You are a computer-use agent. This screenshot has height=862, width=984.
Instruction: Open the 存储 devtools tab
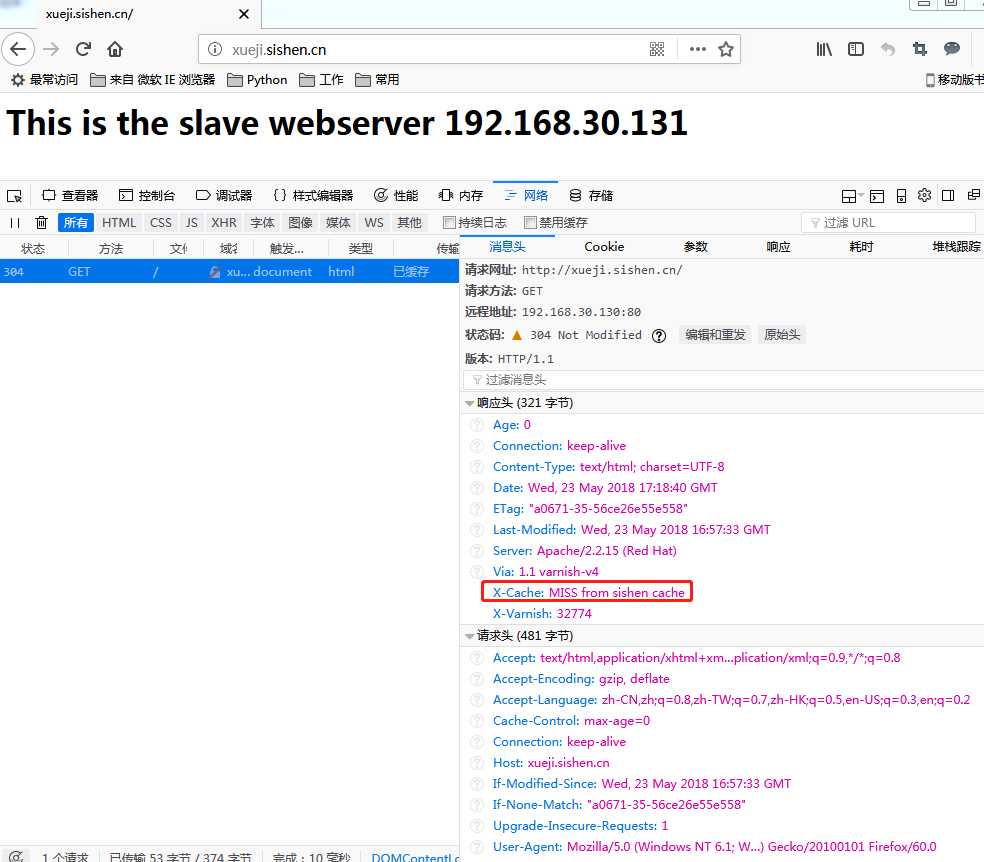pos(591,196)
